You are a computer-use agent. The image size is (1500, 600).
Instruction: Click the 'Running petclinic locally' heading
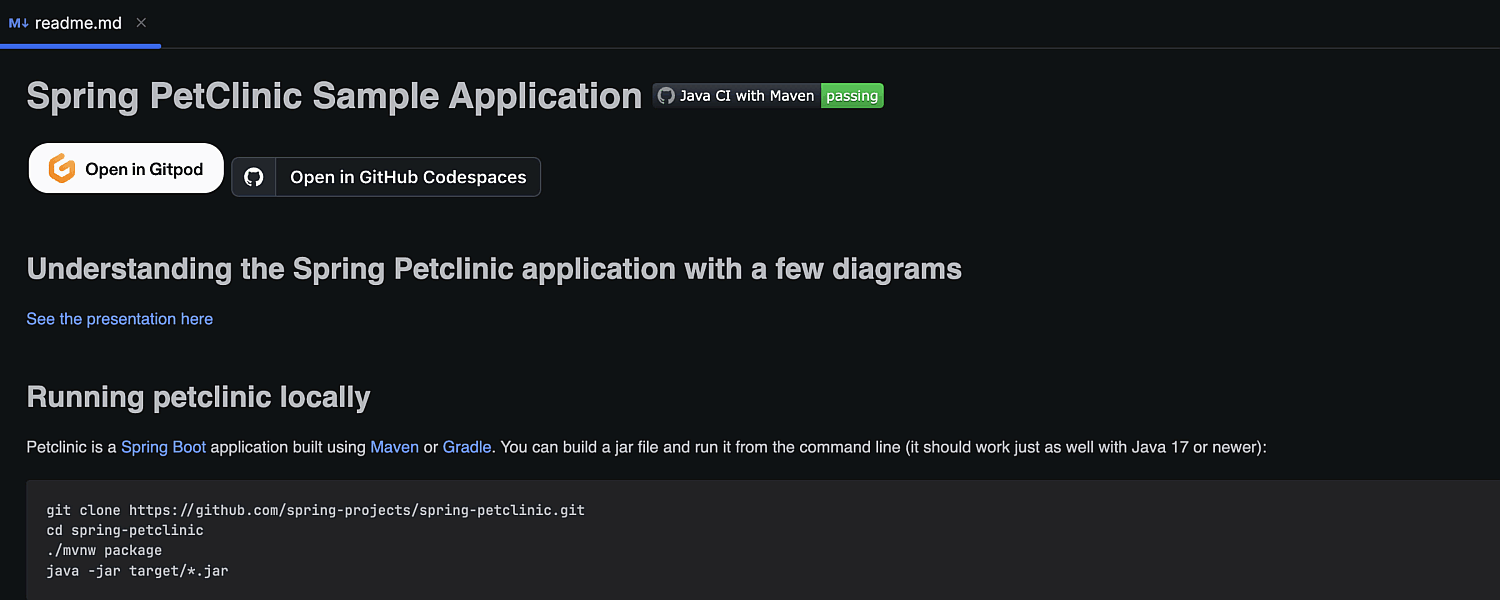tap(197, 396)
